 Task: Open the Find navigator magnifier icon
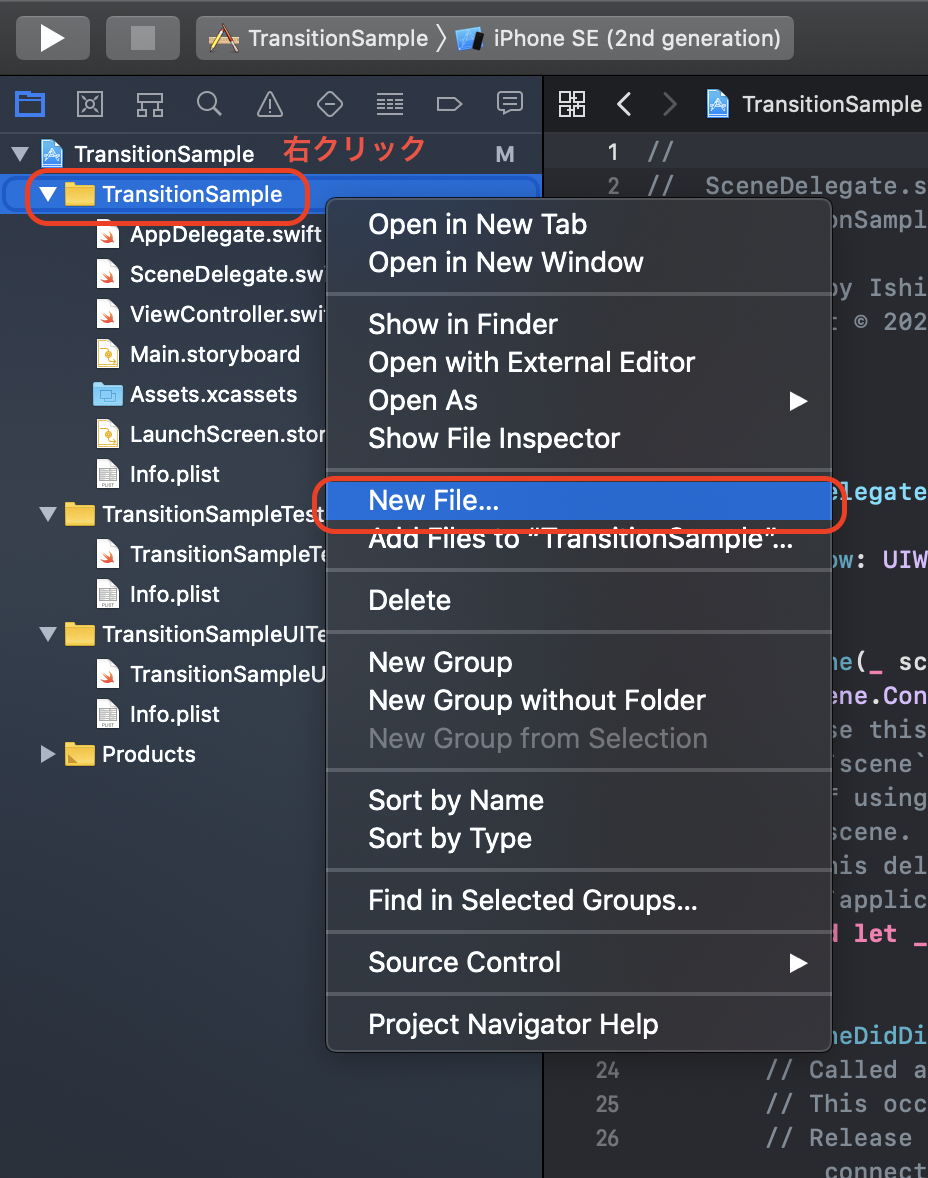pyautogui.click(x=209, y=104)
